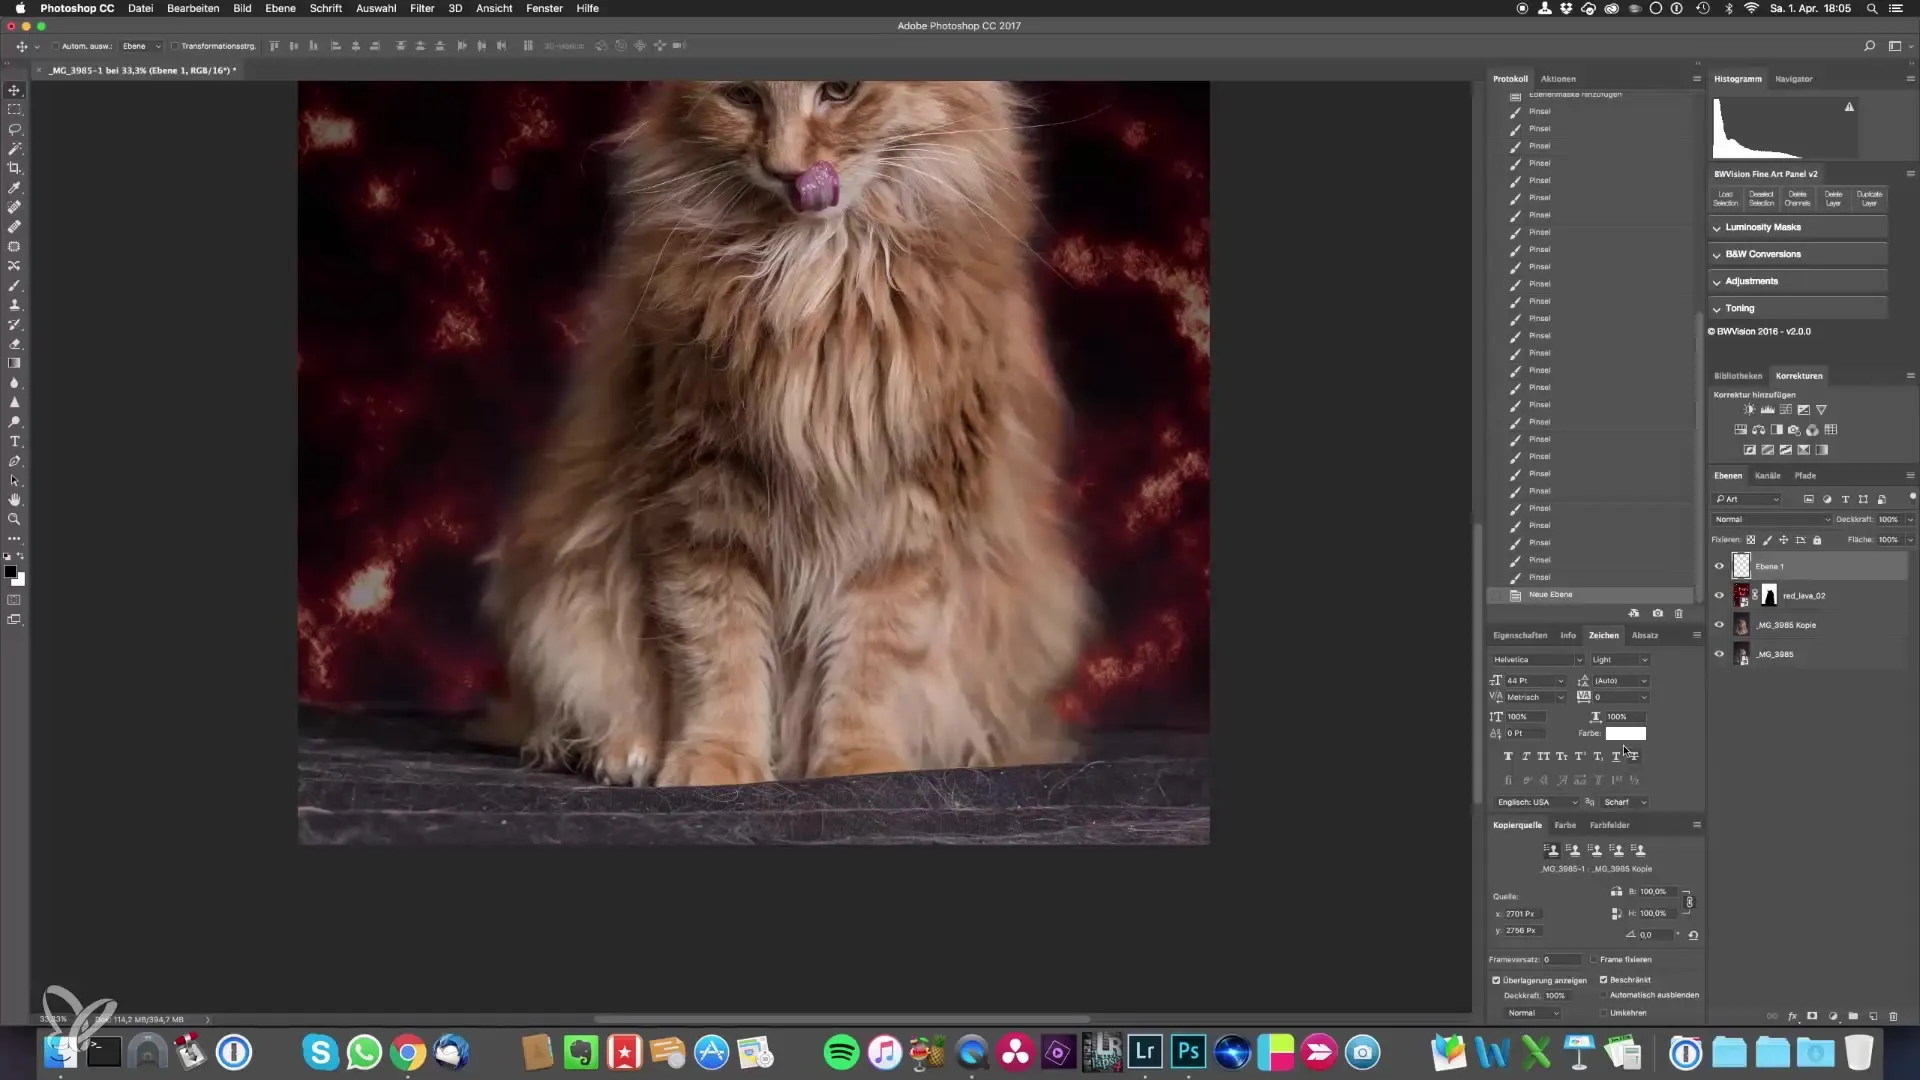Switch to the Kanäle tab
The height and width of the screenshot is (1080, 1920).
(1767, 476)
